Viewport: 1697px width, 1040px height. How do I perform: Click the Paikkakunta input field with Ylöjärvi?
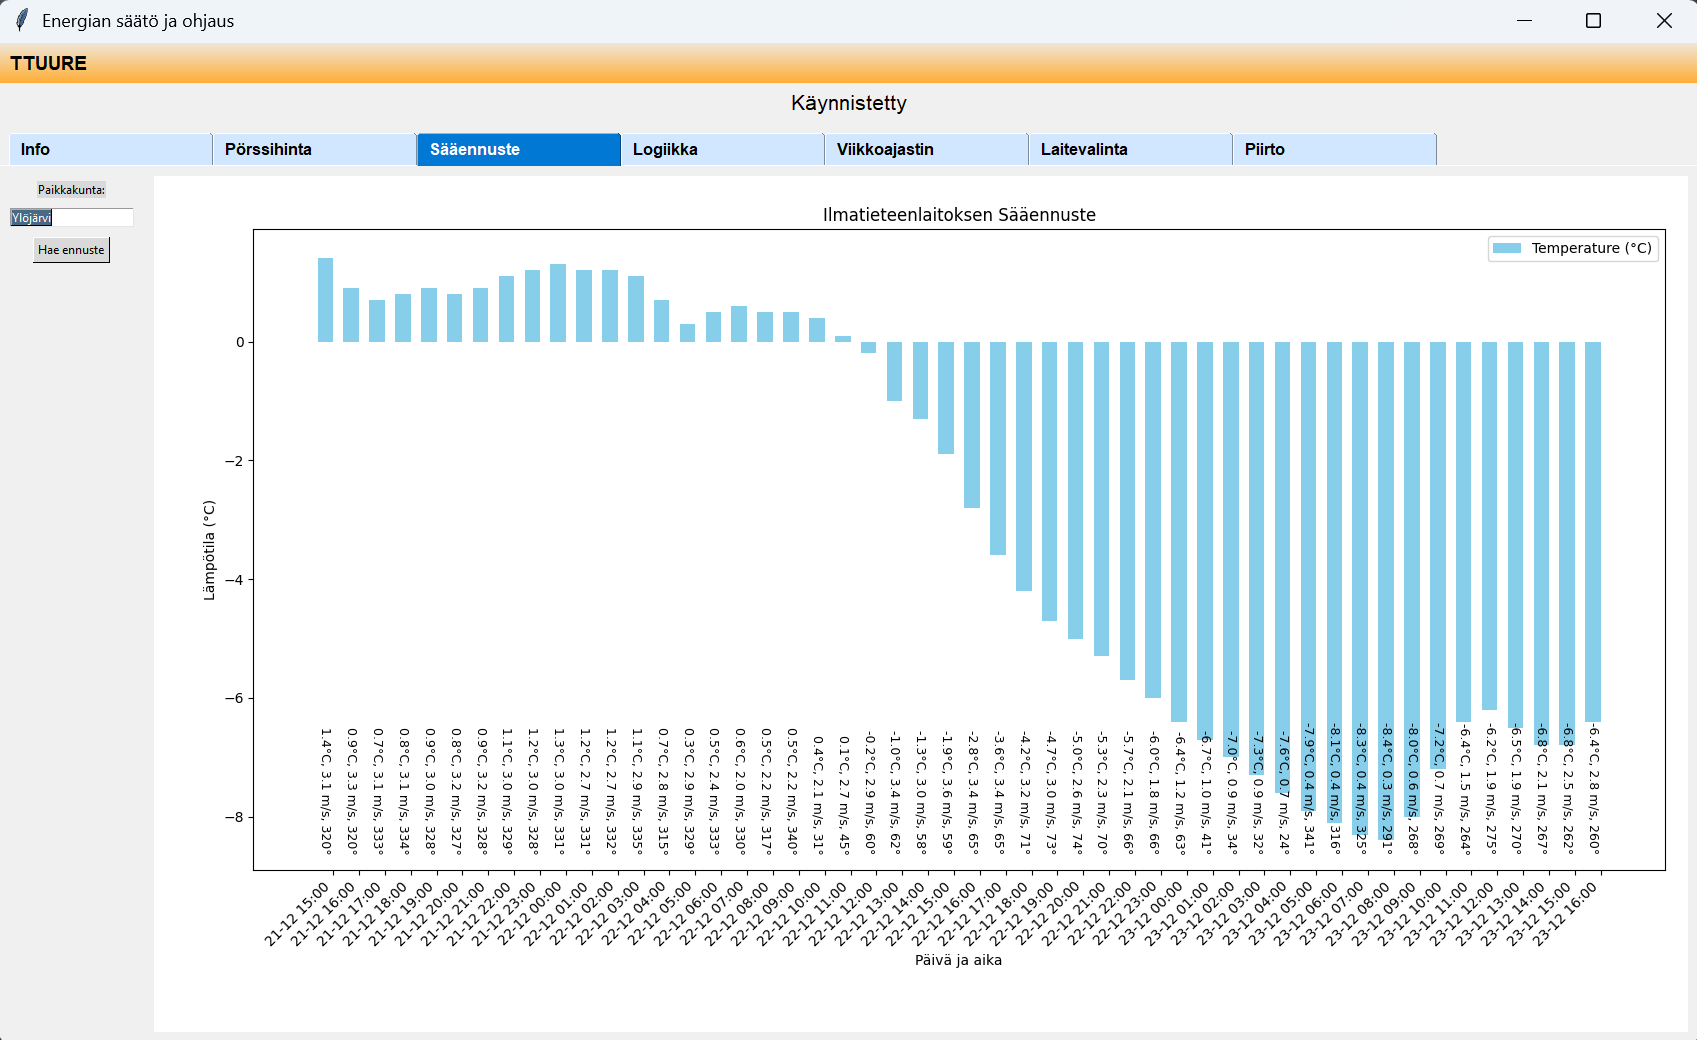(x=72, y=217)
